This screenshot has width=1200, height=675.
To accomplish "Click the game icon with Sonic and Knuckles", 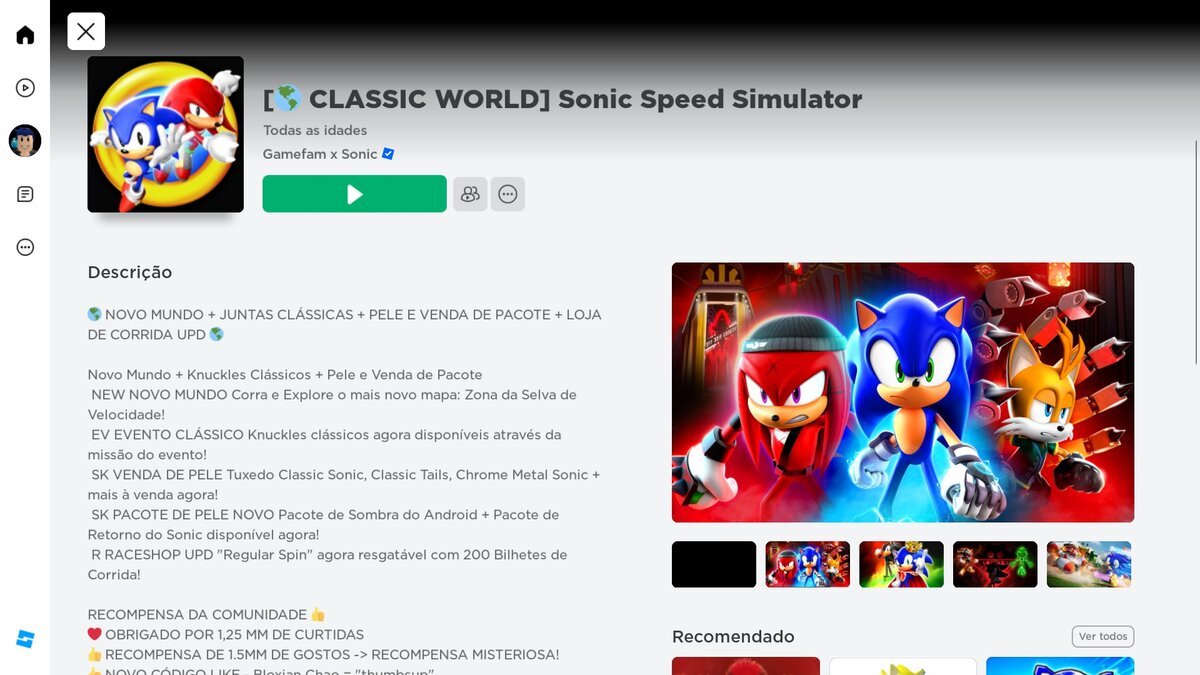I will pos(166,134).
